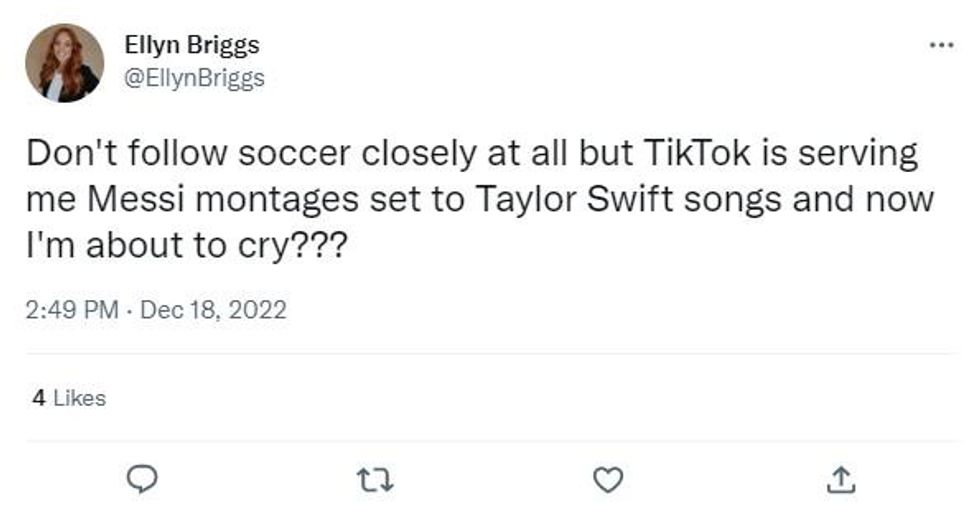View Ellyn Briggs' profile photo
This screenshot has height=516, width=980.
pyautogui.click(x=65, y=63)
